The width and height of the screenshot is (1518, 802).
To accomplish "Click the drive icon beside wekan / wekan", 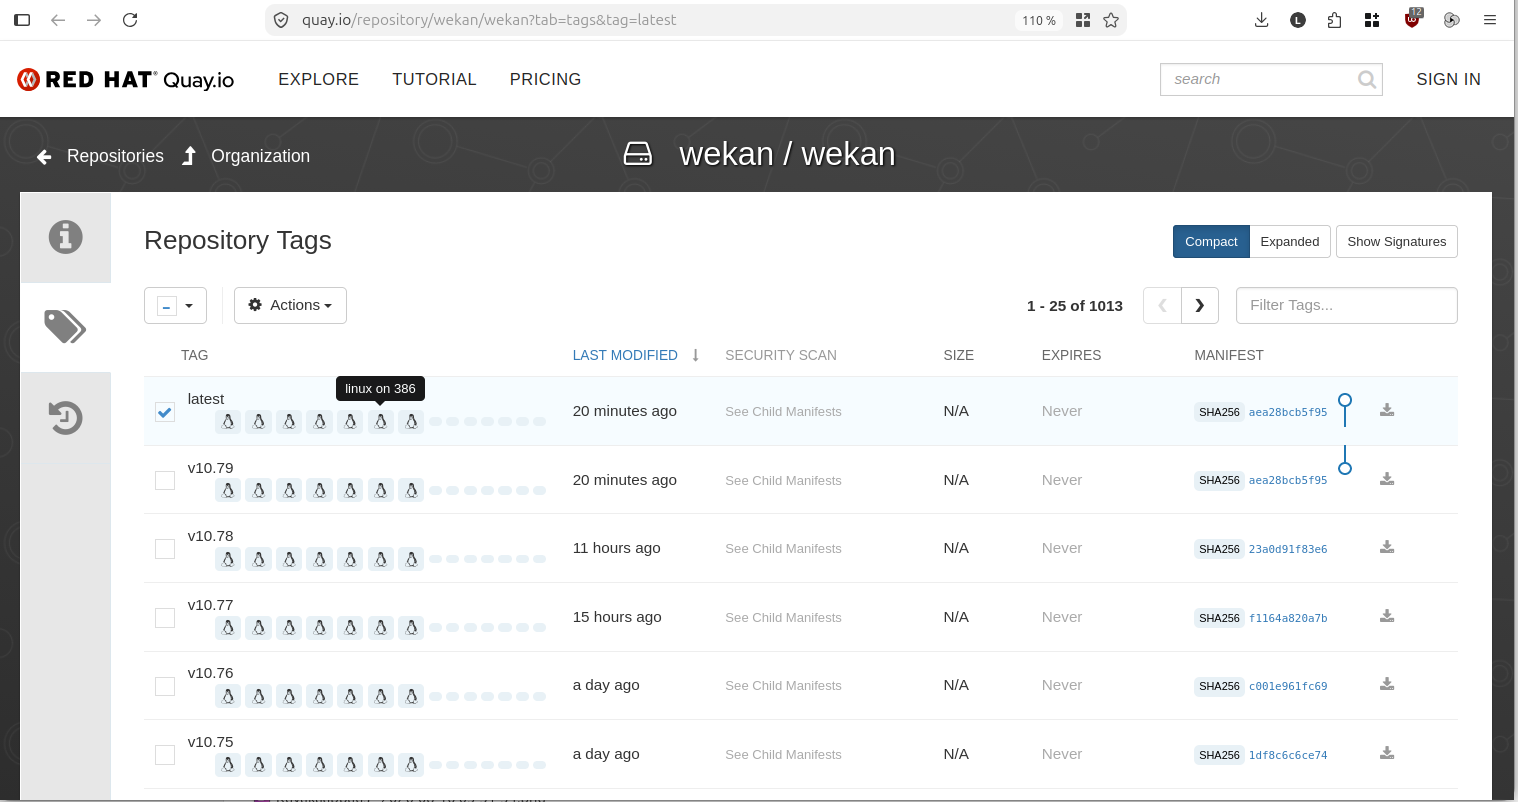I will (638, 154).
